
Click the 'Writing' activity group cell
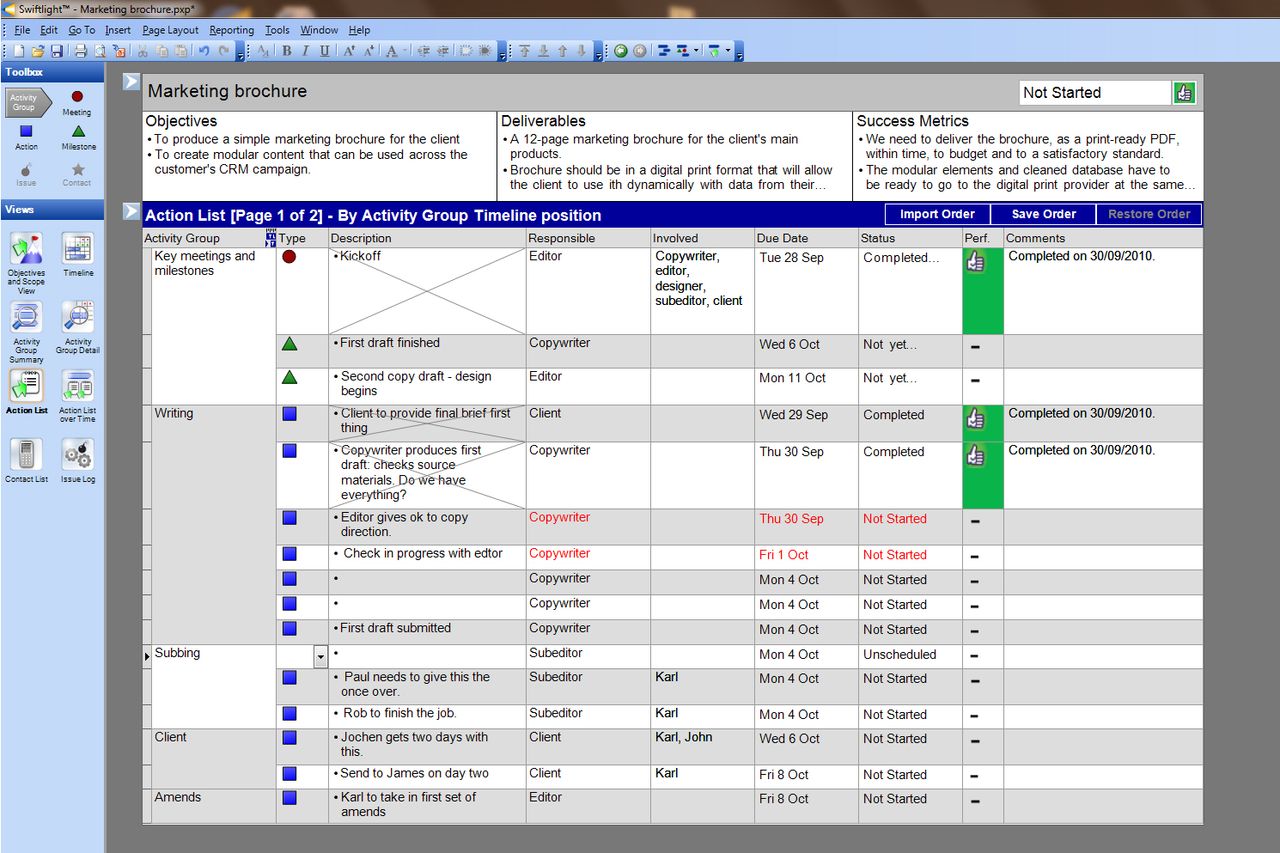213,524
